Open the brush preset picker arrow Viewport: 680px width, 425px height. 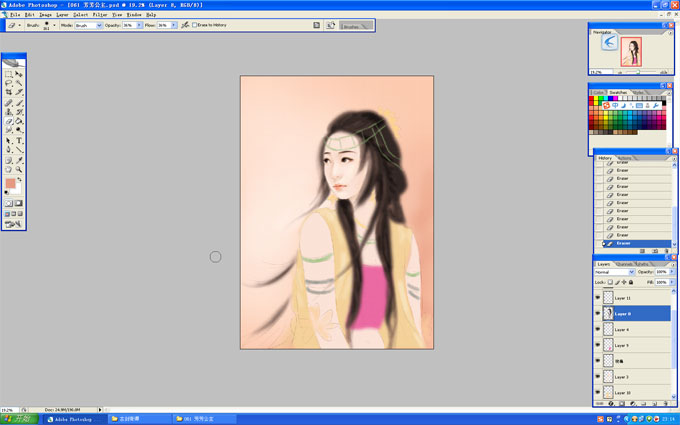point(54,25)
